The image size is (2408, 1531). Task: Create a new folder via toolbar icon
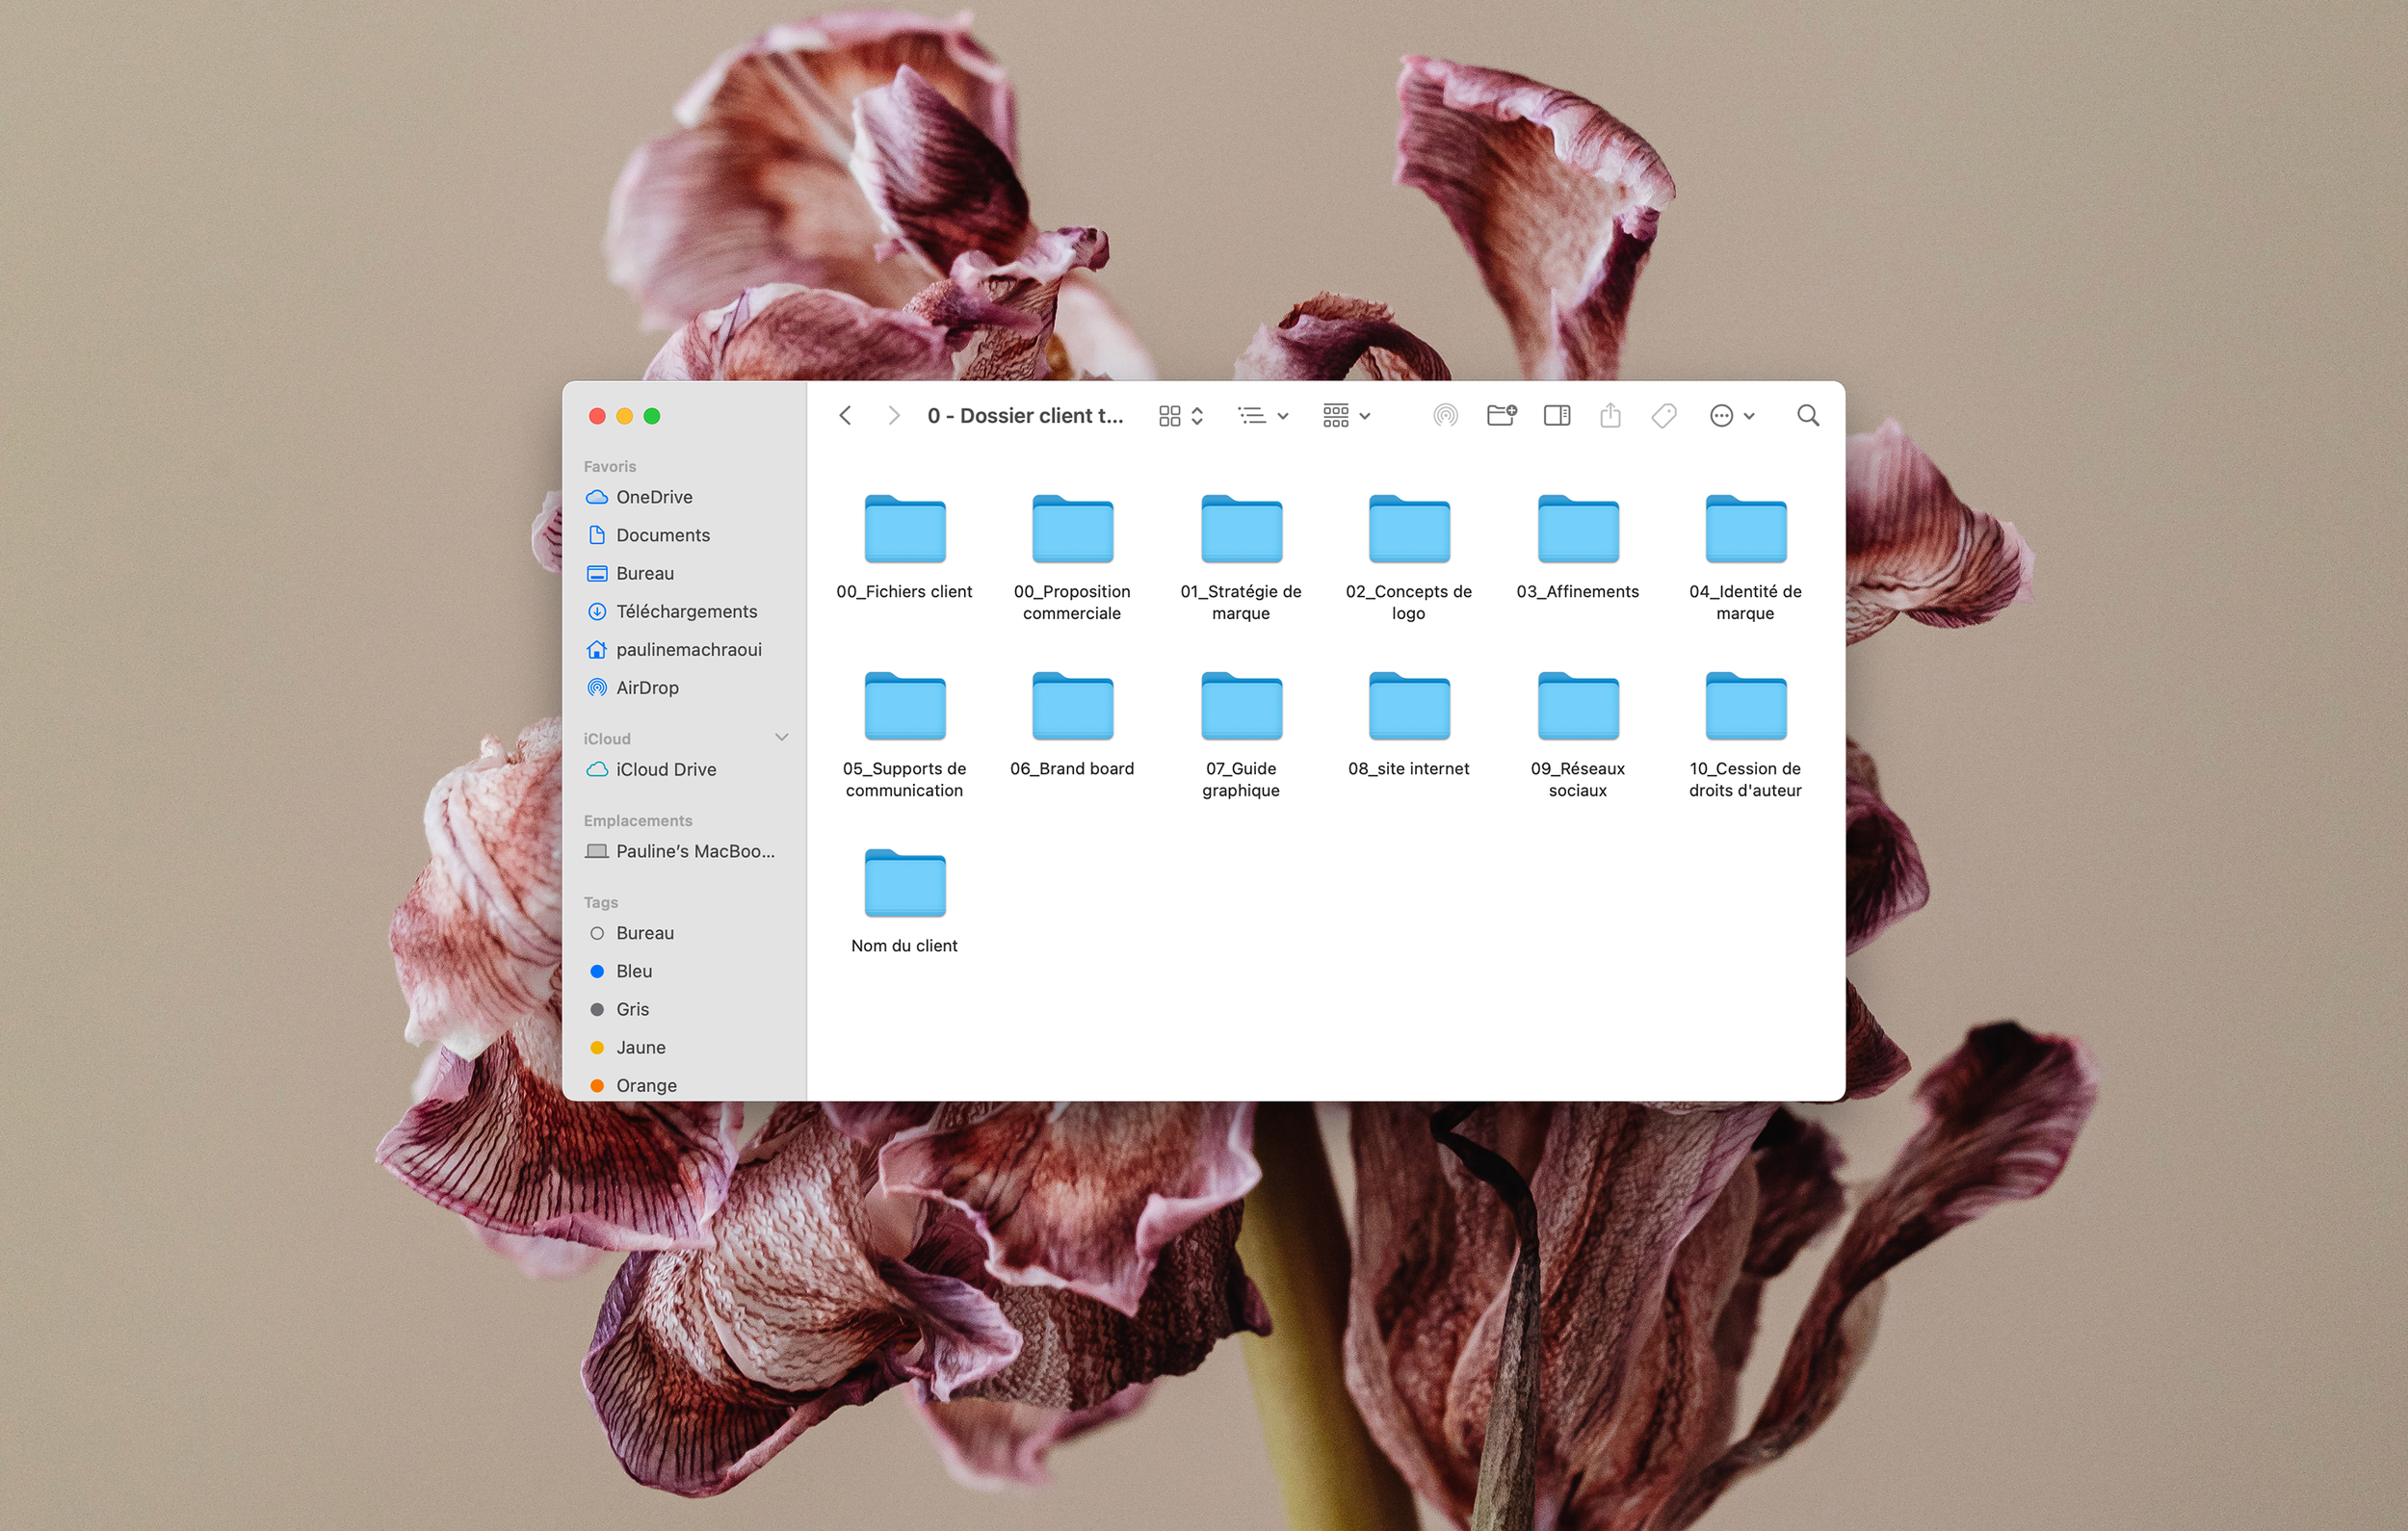1501,415
